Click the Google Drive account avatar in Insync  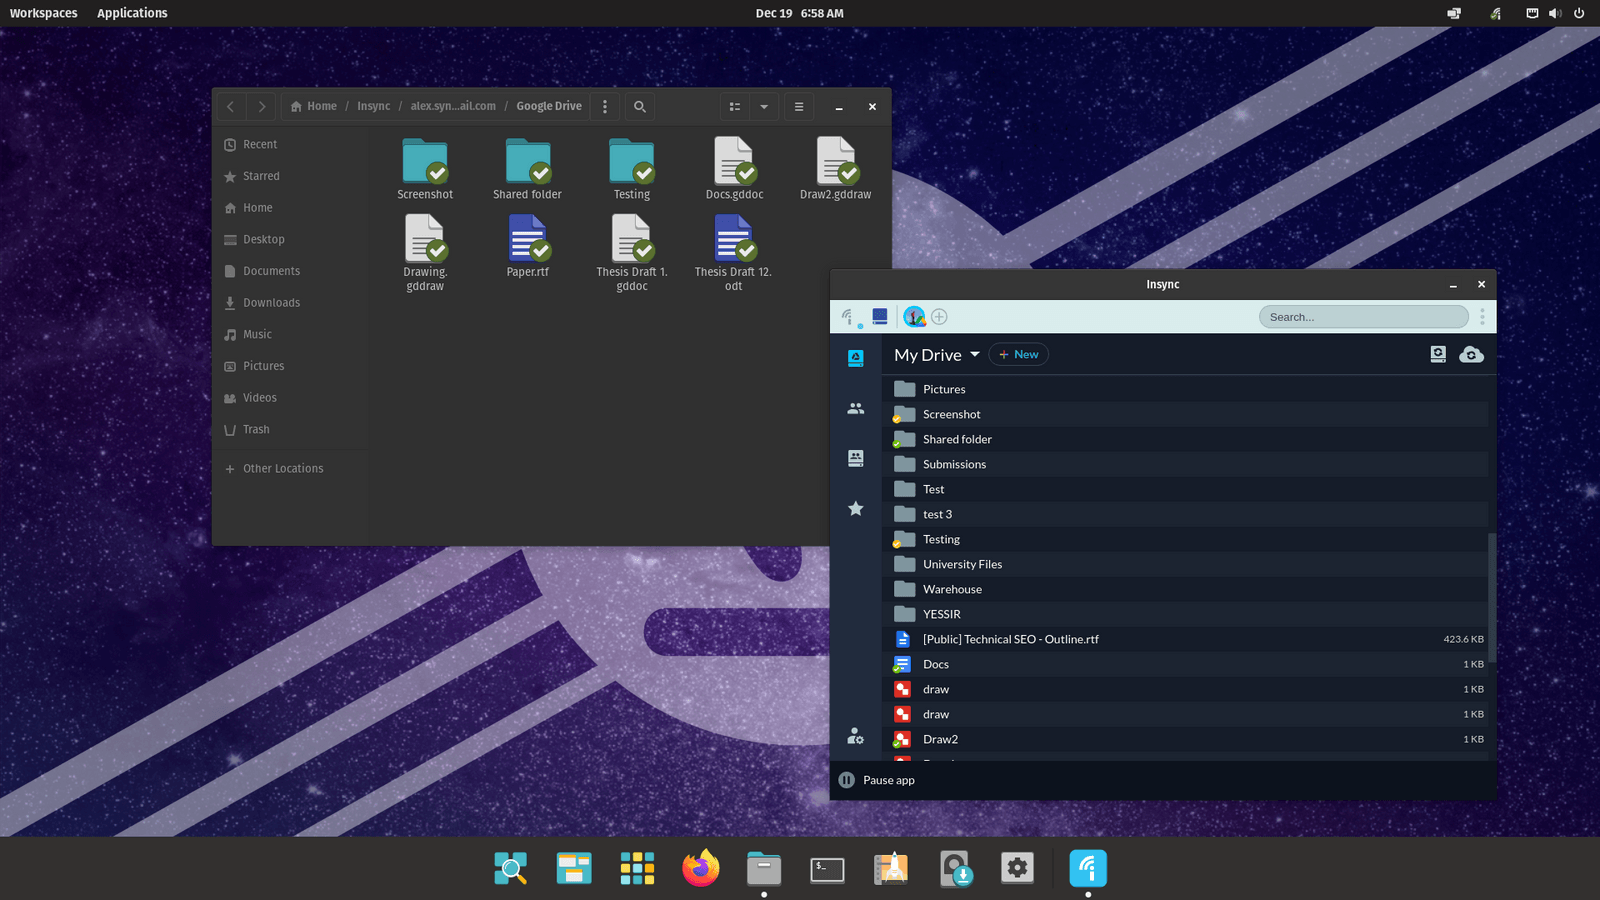tap(915, 316)
